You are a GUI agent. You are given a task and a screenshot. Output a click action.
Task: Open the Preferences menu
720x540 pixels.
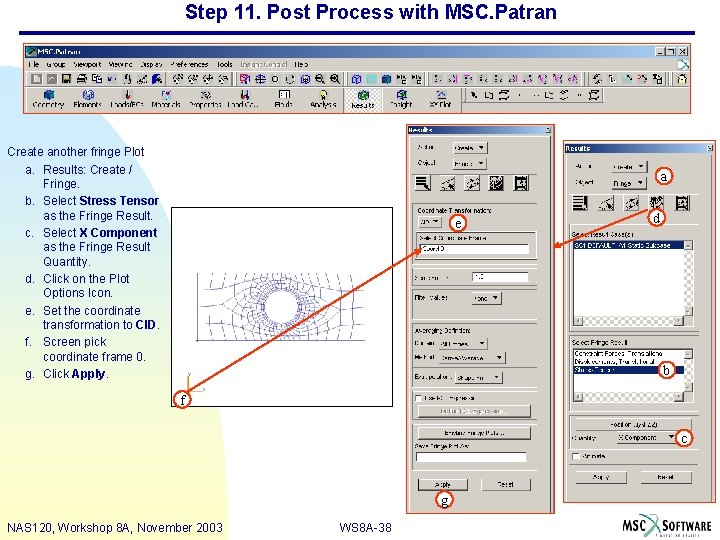[x=189, y=64]
